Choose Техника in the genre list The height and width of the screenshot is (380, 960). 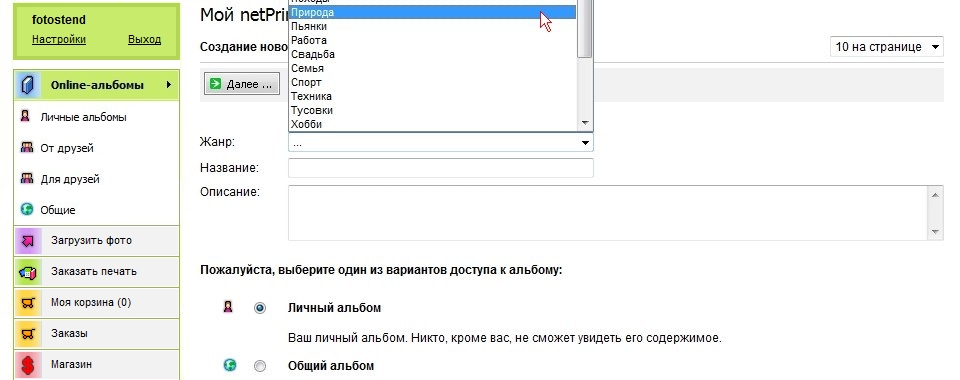coord(432,97)
